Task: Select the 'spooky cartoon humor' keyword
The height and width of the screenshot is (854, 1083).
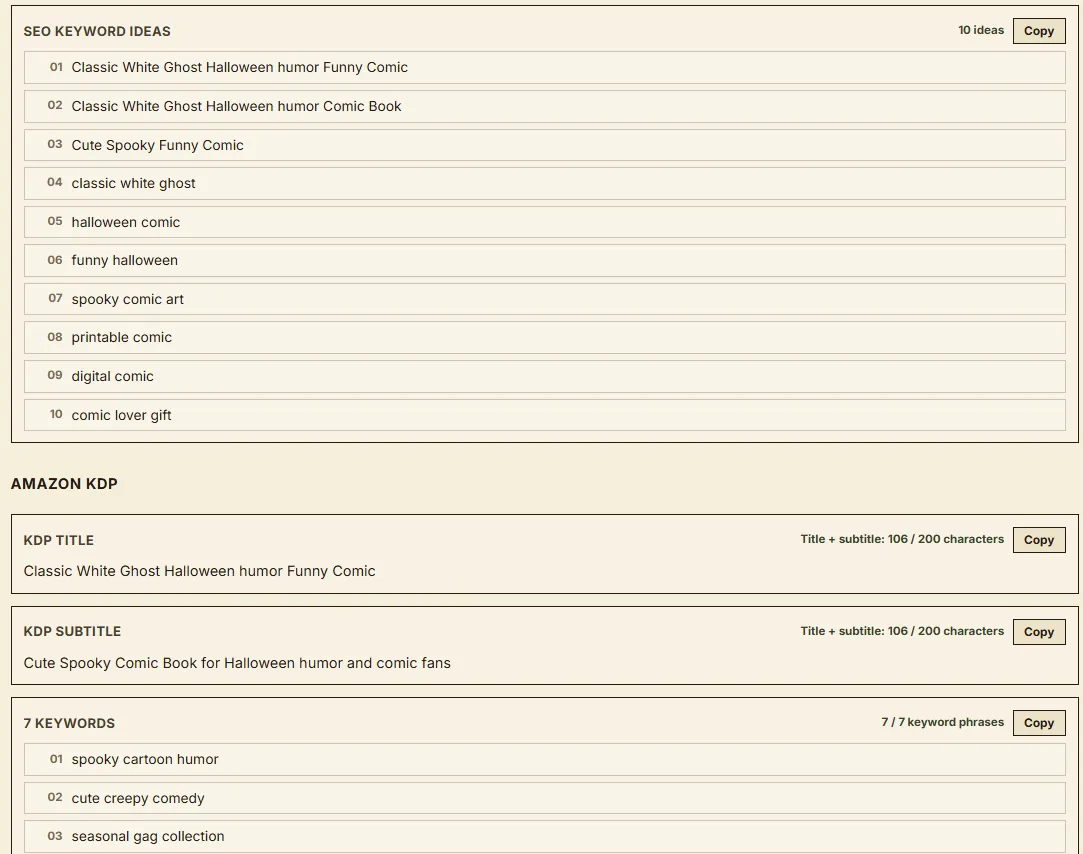Action: pos(544,759)
